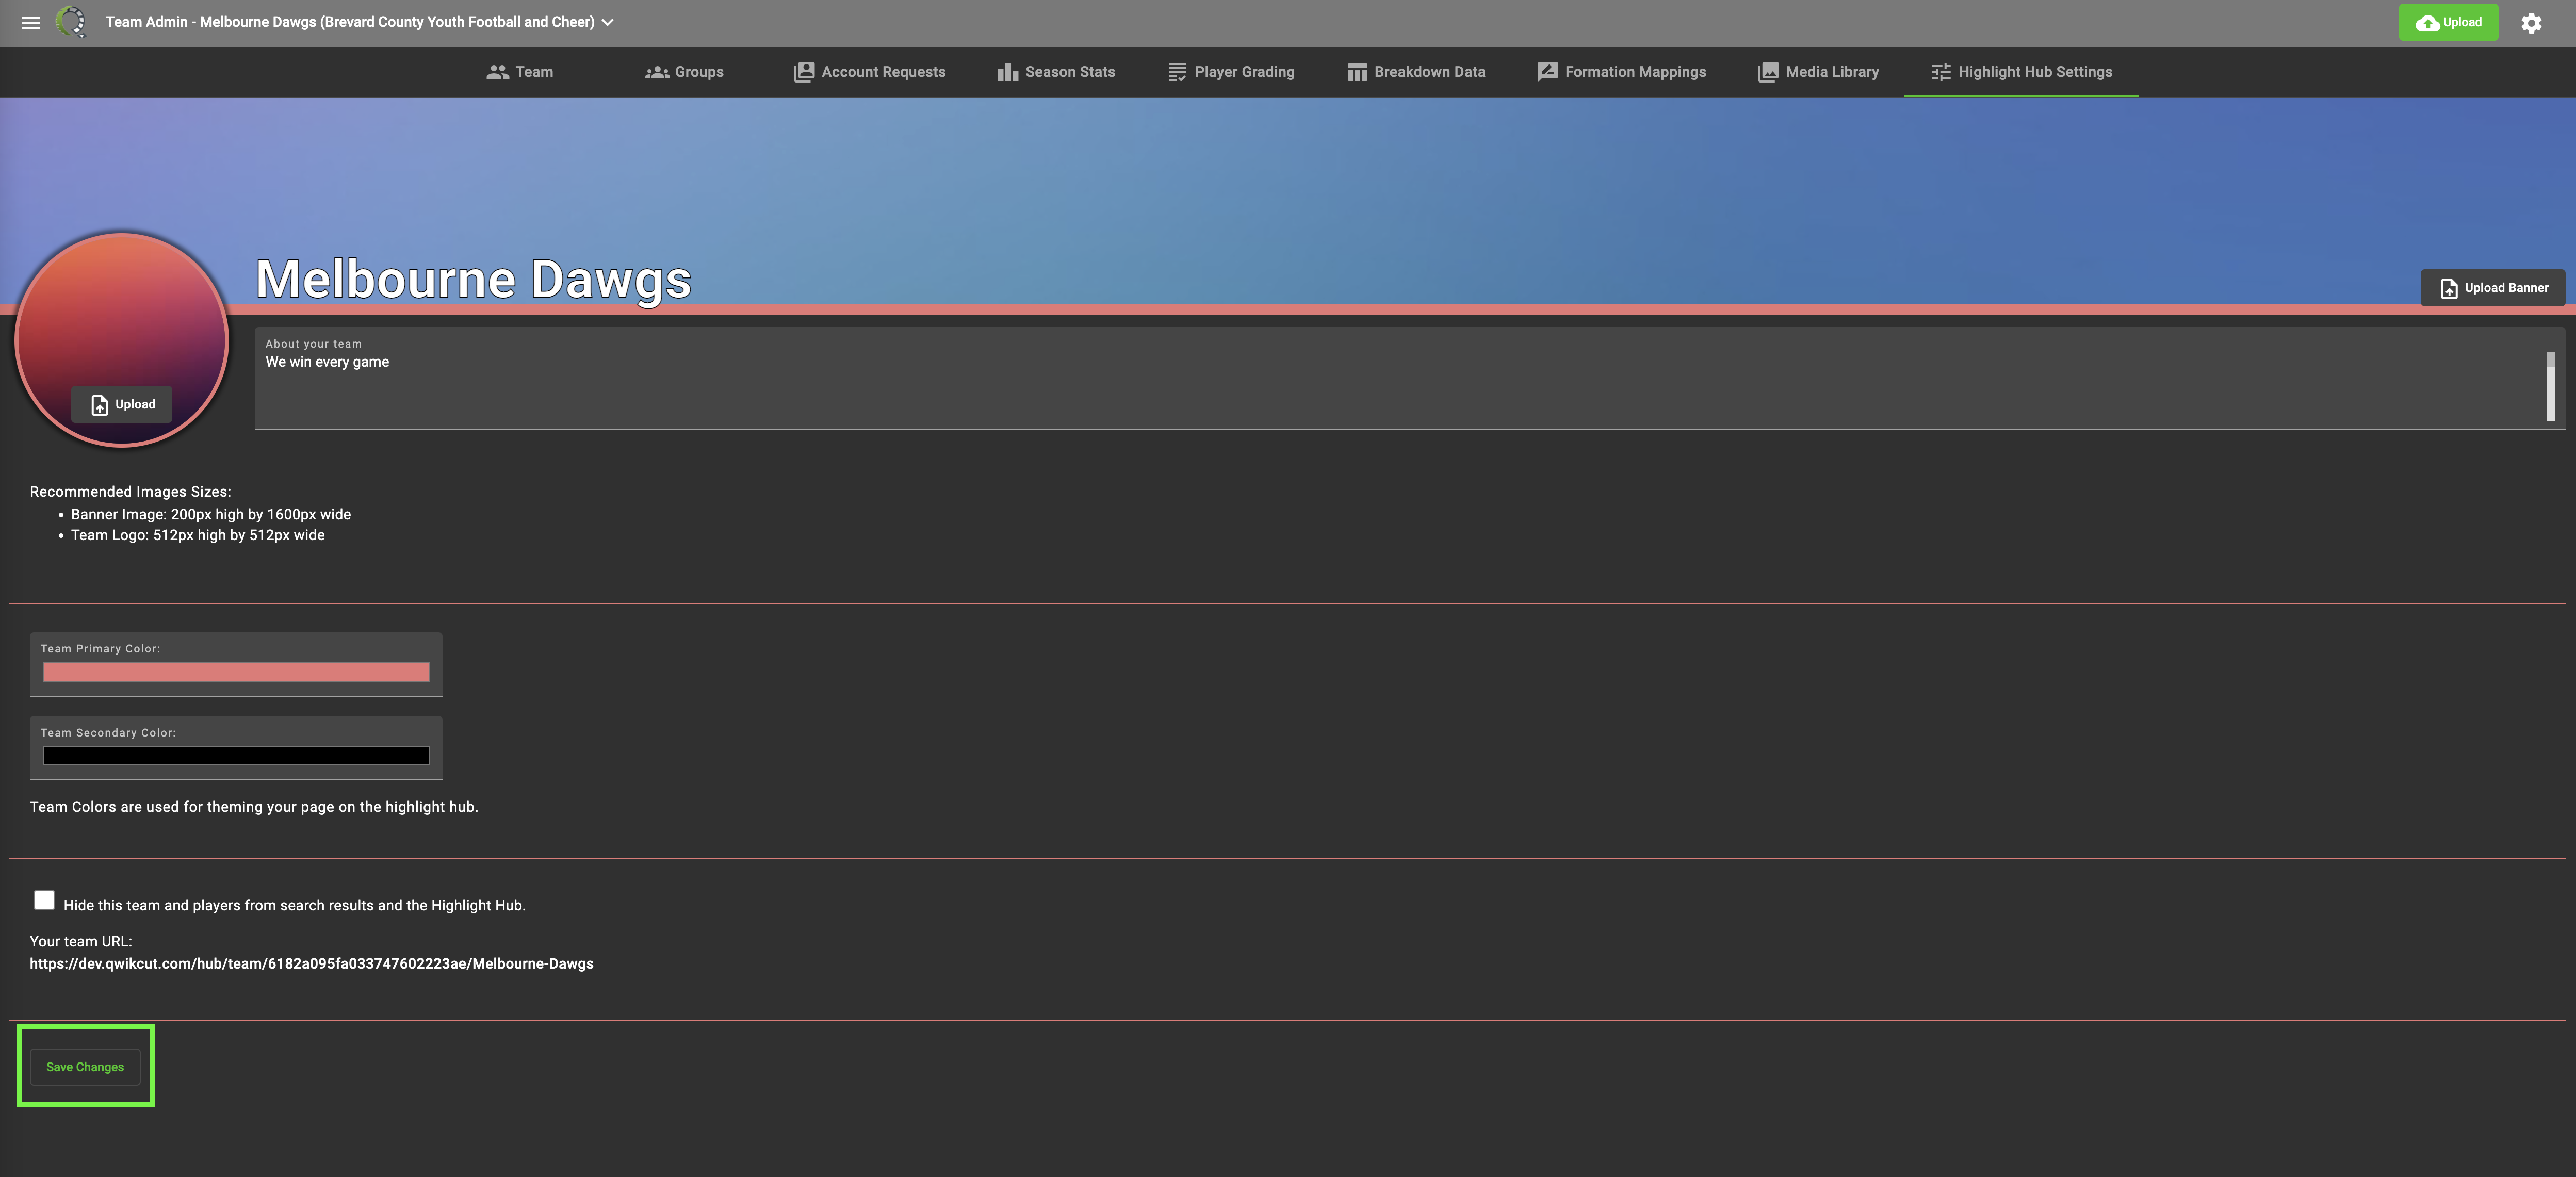Click the upload file icon in Upload Banner

coord(2449,288)
